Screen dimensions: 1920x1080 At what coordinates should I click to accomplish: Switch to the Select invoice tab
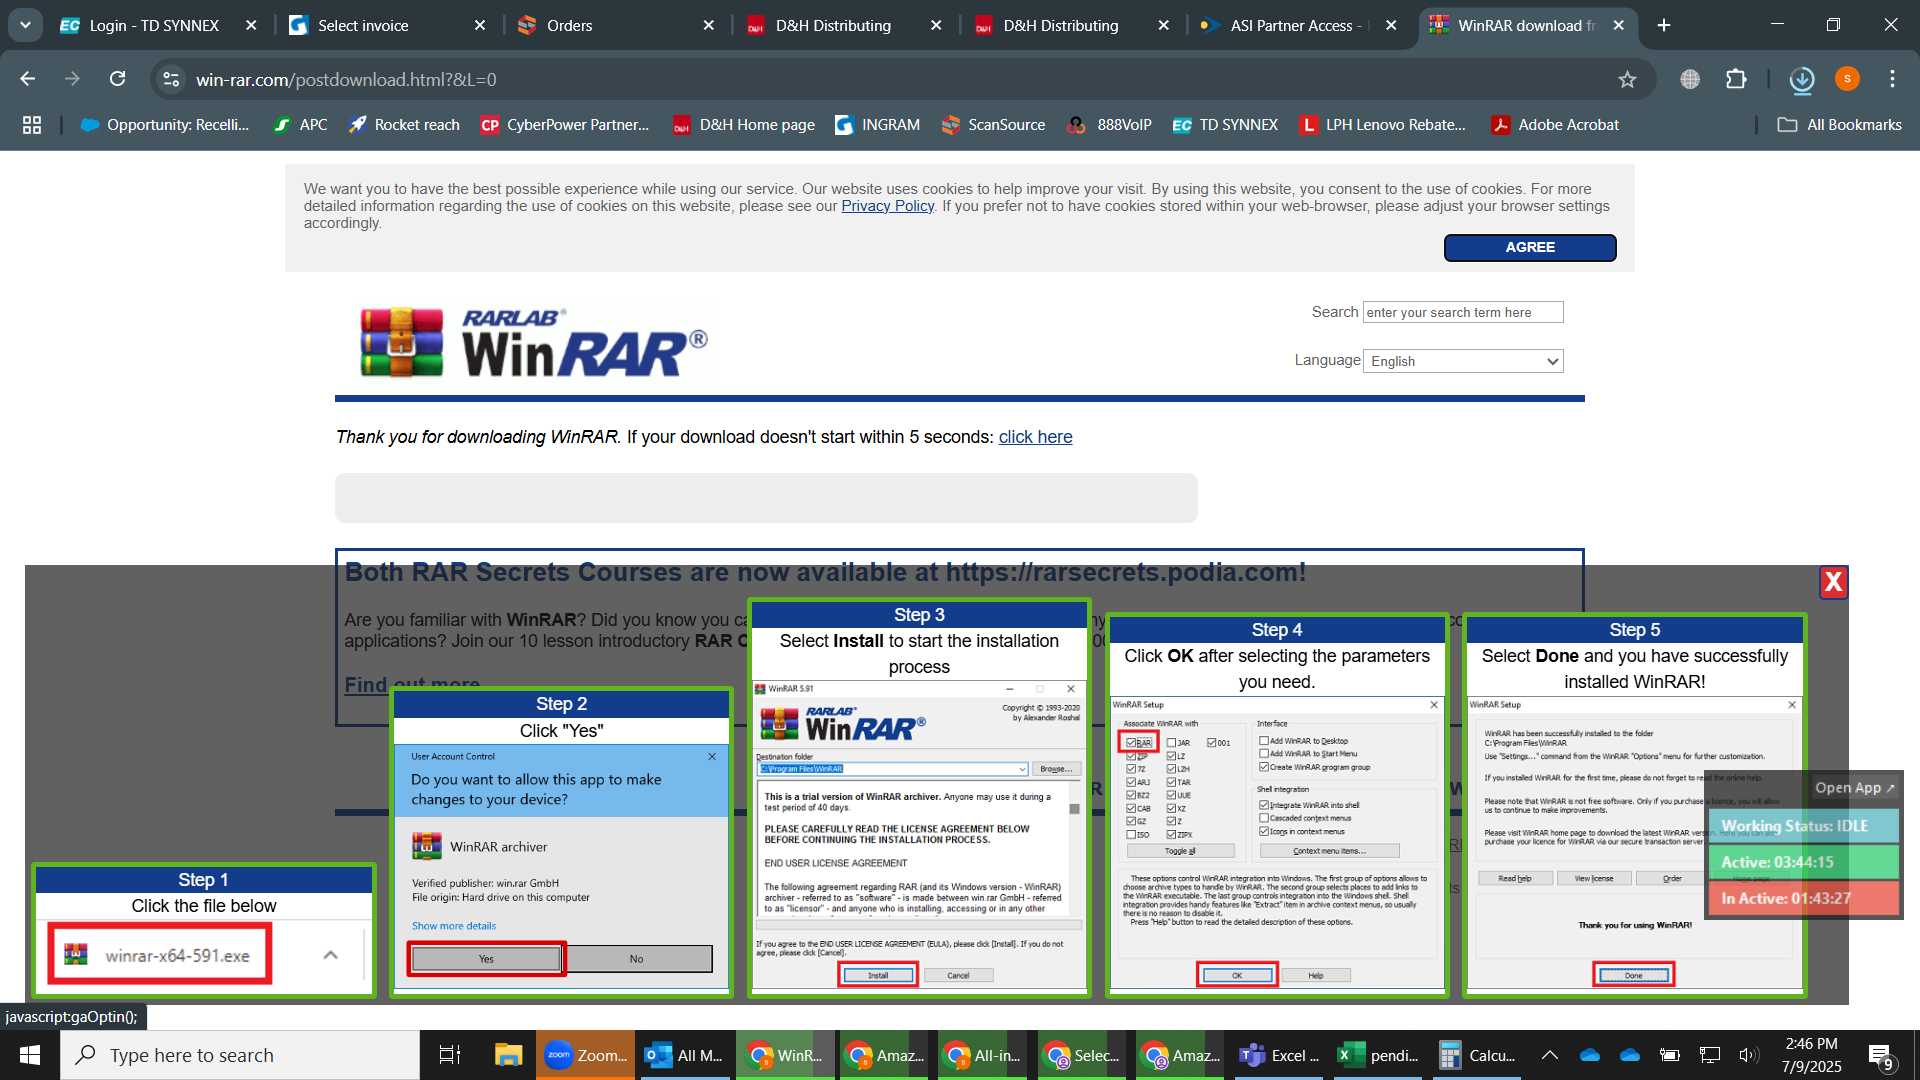pyautogui.click(x=363, y=26)
